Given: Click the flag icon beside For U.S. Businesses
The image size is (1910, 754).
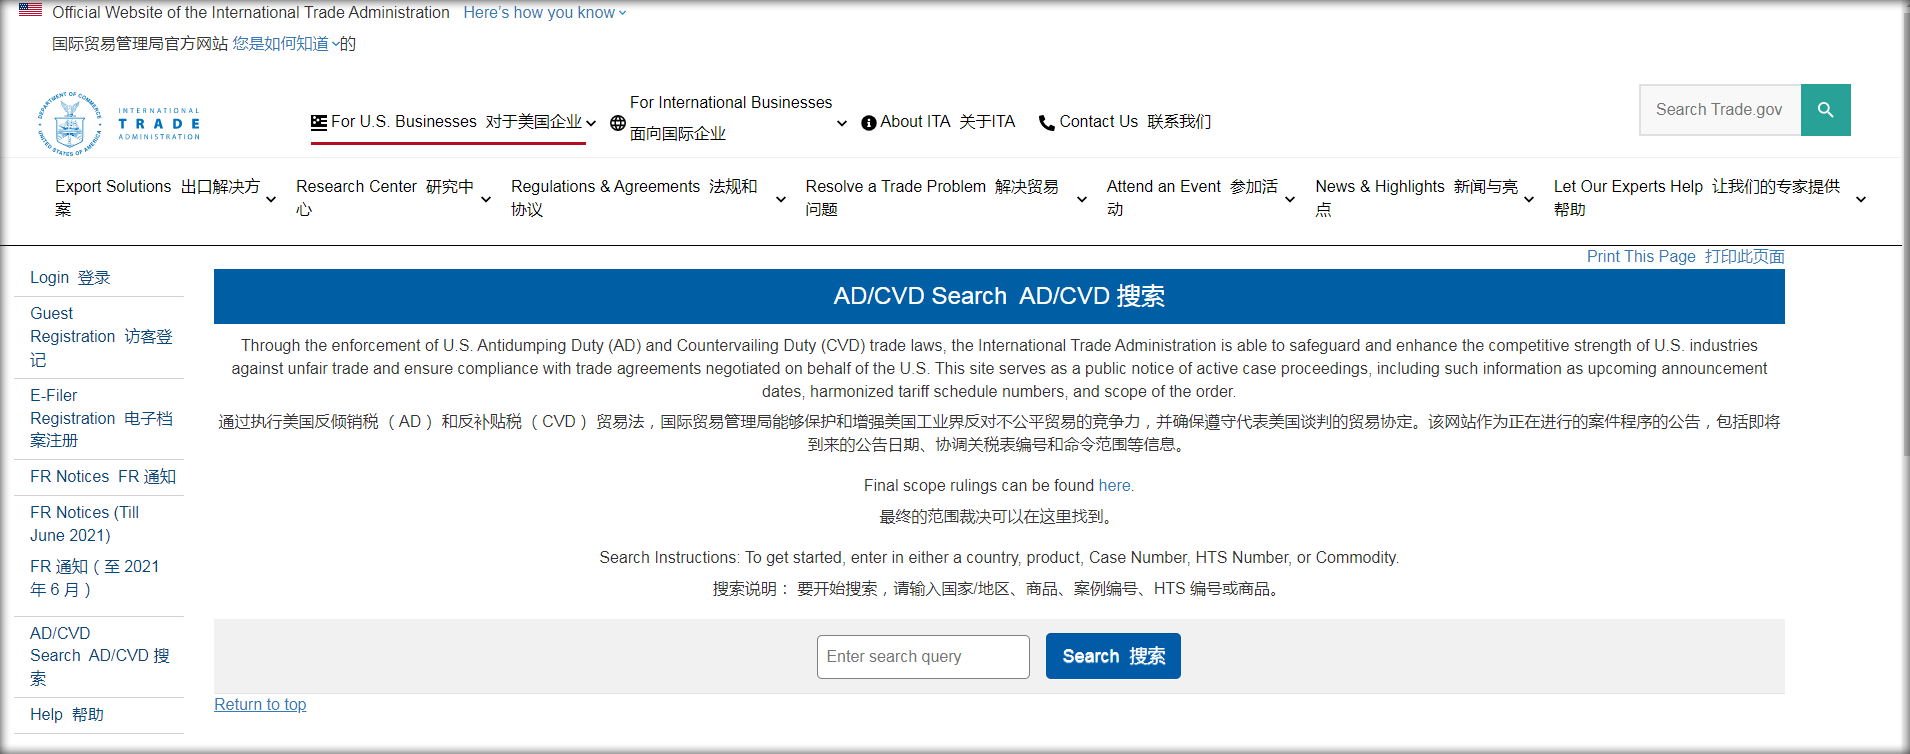Looking at the screenshot, I should (319, 122).
